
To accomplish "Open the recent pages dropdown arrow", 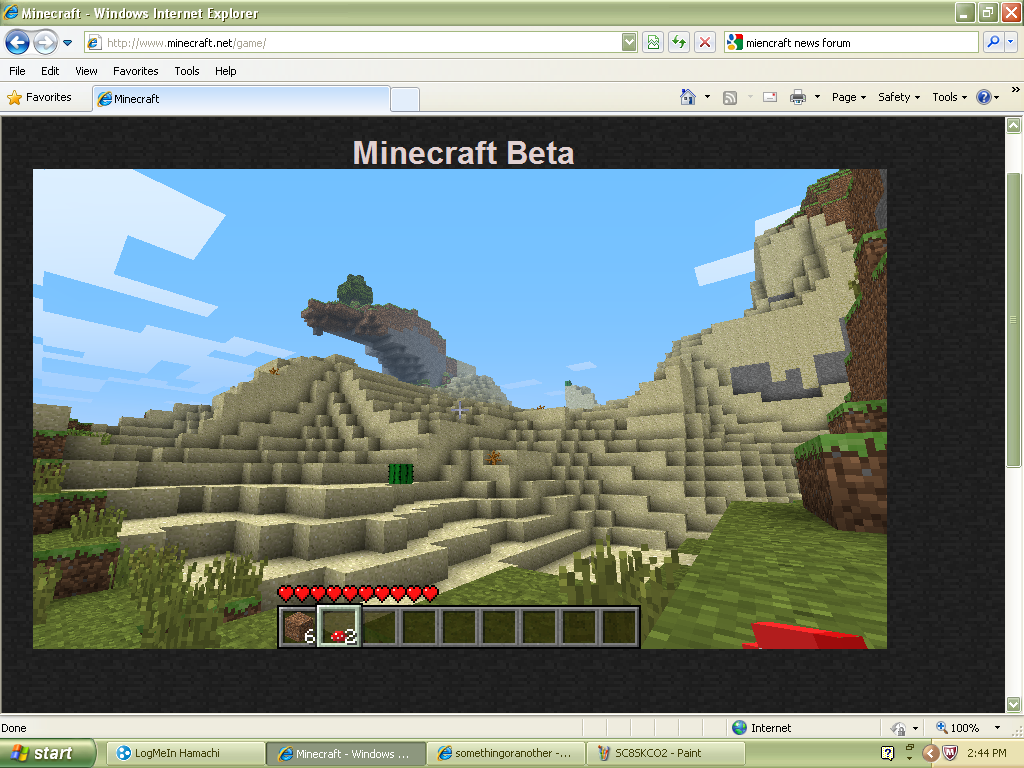I will pyautogui.click(x=67, y=43).
